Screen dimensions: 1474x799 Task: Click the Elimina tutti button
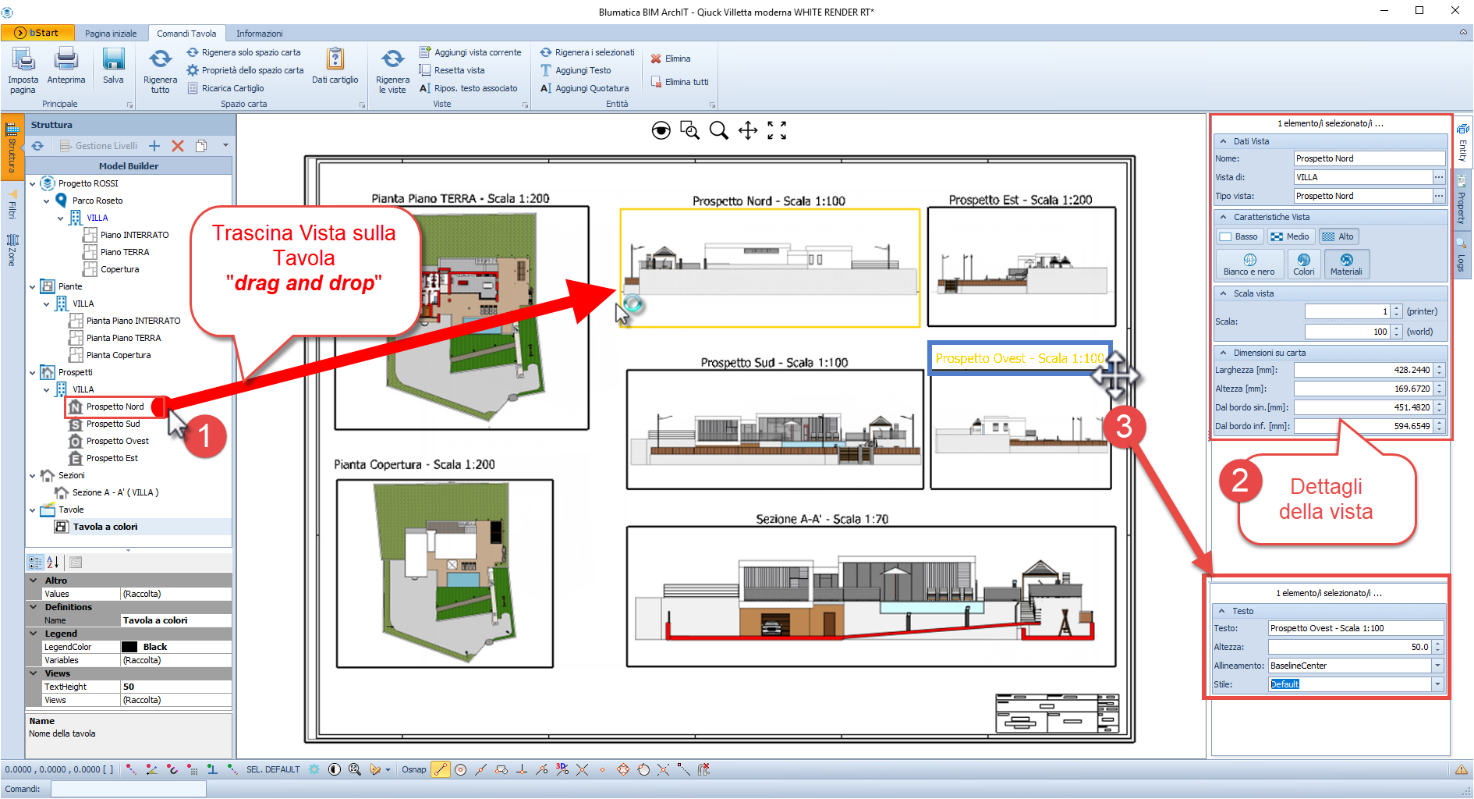pos(680,82)
